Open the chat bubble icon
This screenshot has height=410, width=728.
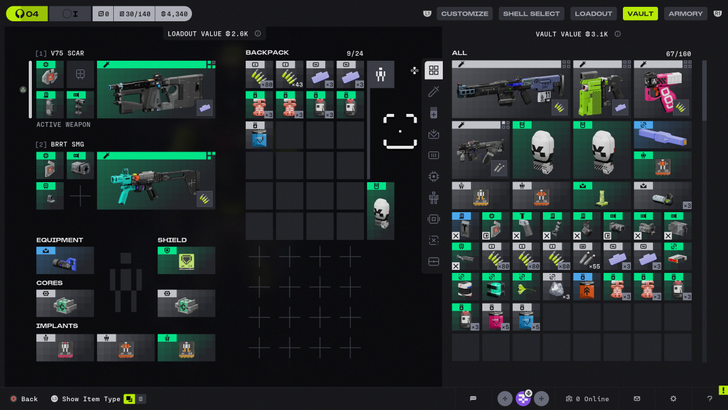tap(473, 398)
